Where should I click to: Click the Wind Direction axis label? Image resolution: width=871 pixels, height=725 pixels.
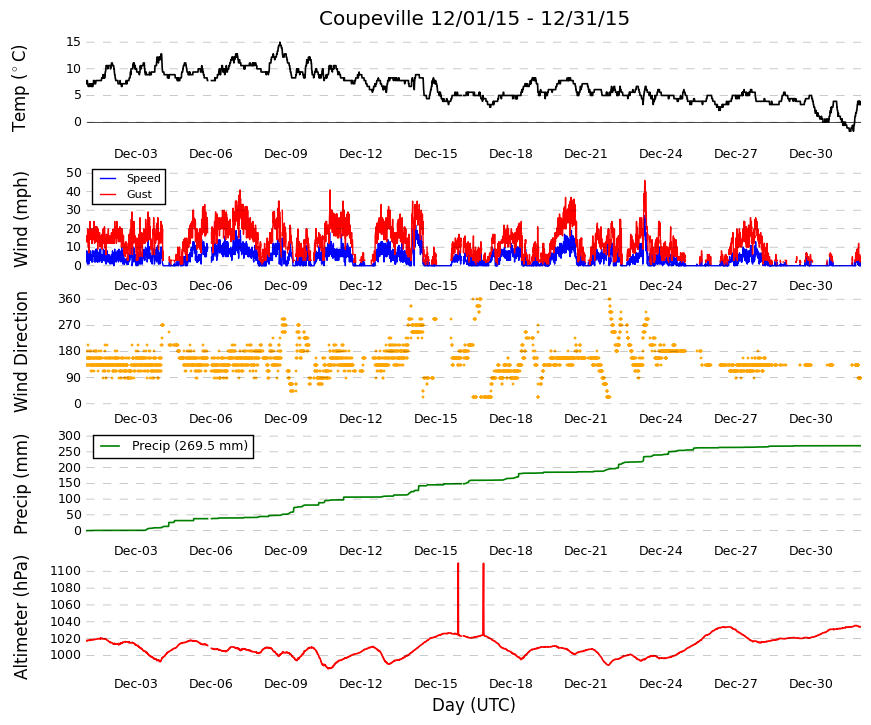[x=21, y=352]
